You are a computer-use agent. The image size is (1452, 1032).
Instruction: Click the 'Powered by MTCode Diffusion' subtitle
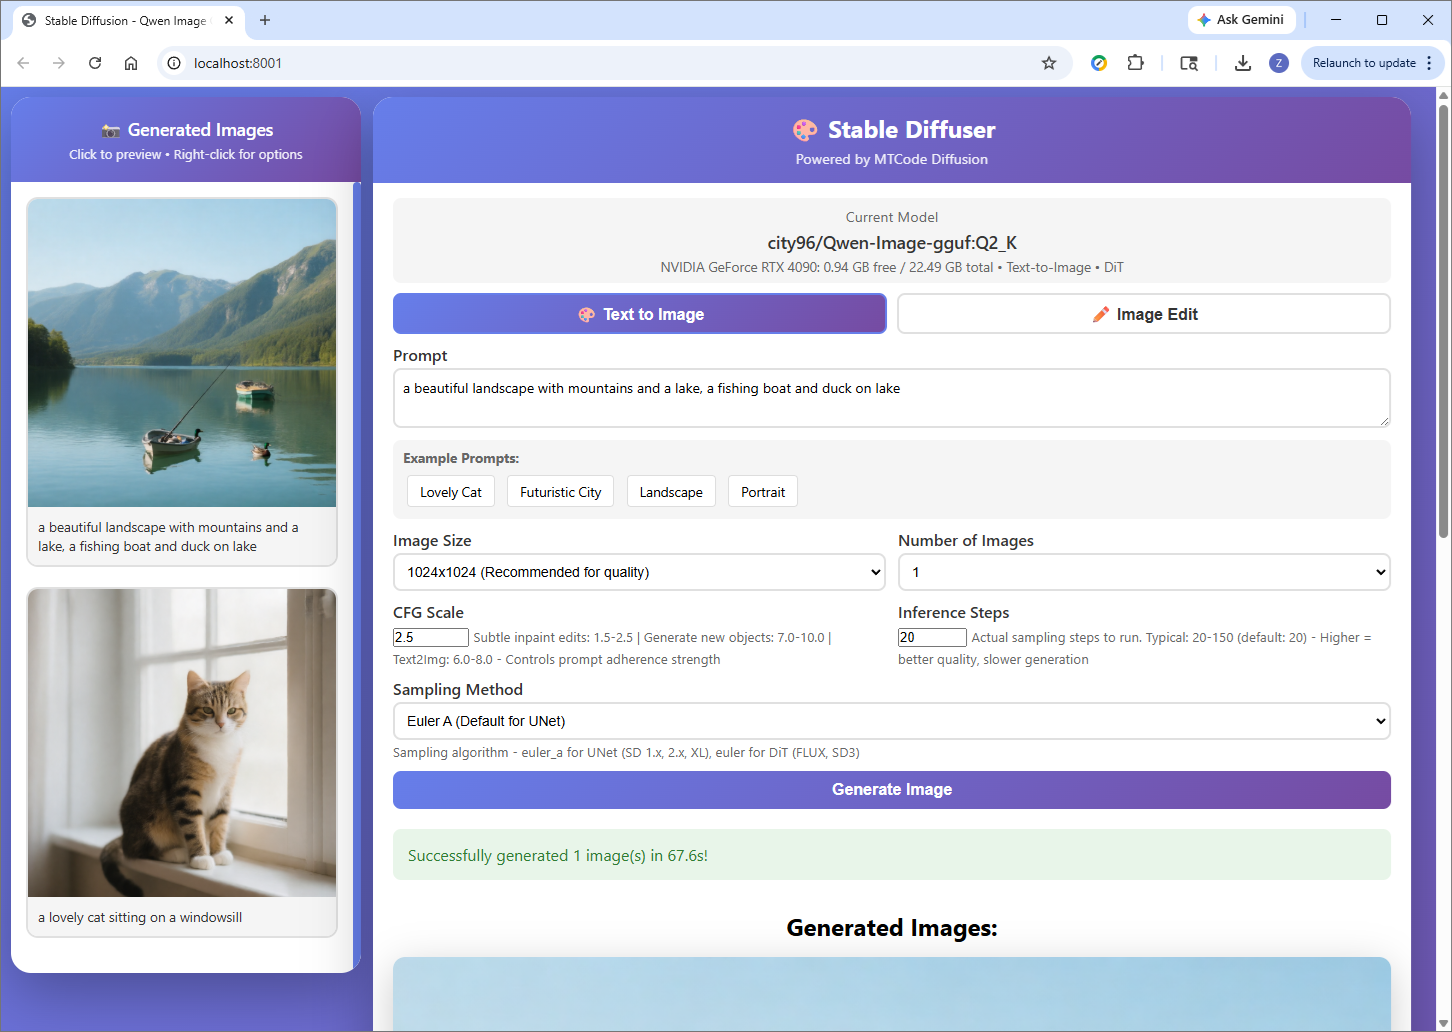click(x=892, y=160)
